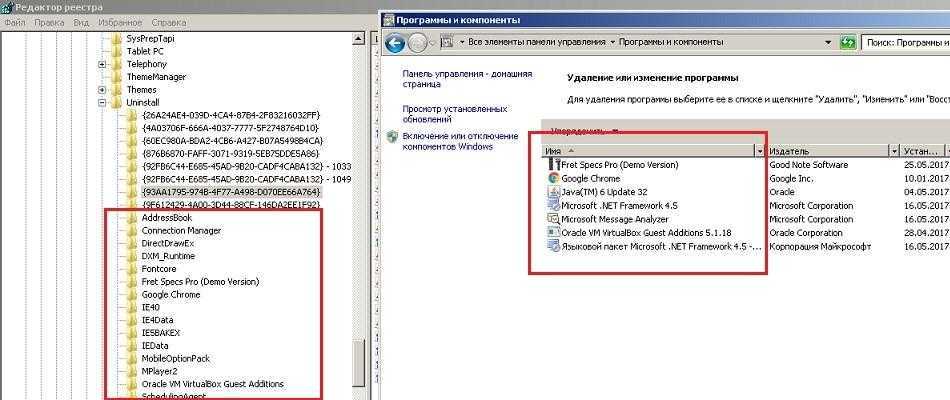
Task: Expand the Themes registry key
Action: (x=102, y=90)
